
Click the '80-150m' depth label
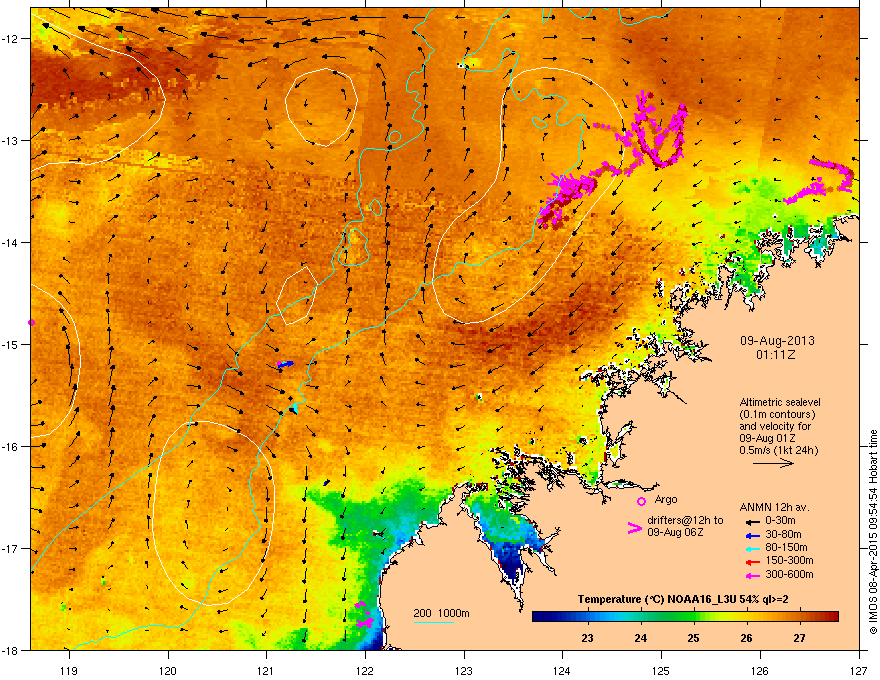click(x=786, y=548)
